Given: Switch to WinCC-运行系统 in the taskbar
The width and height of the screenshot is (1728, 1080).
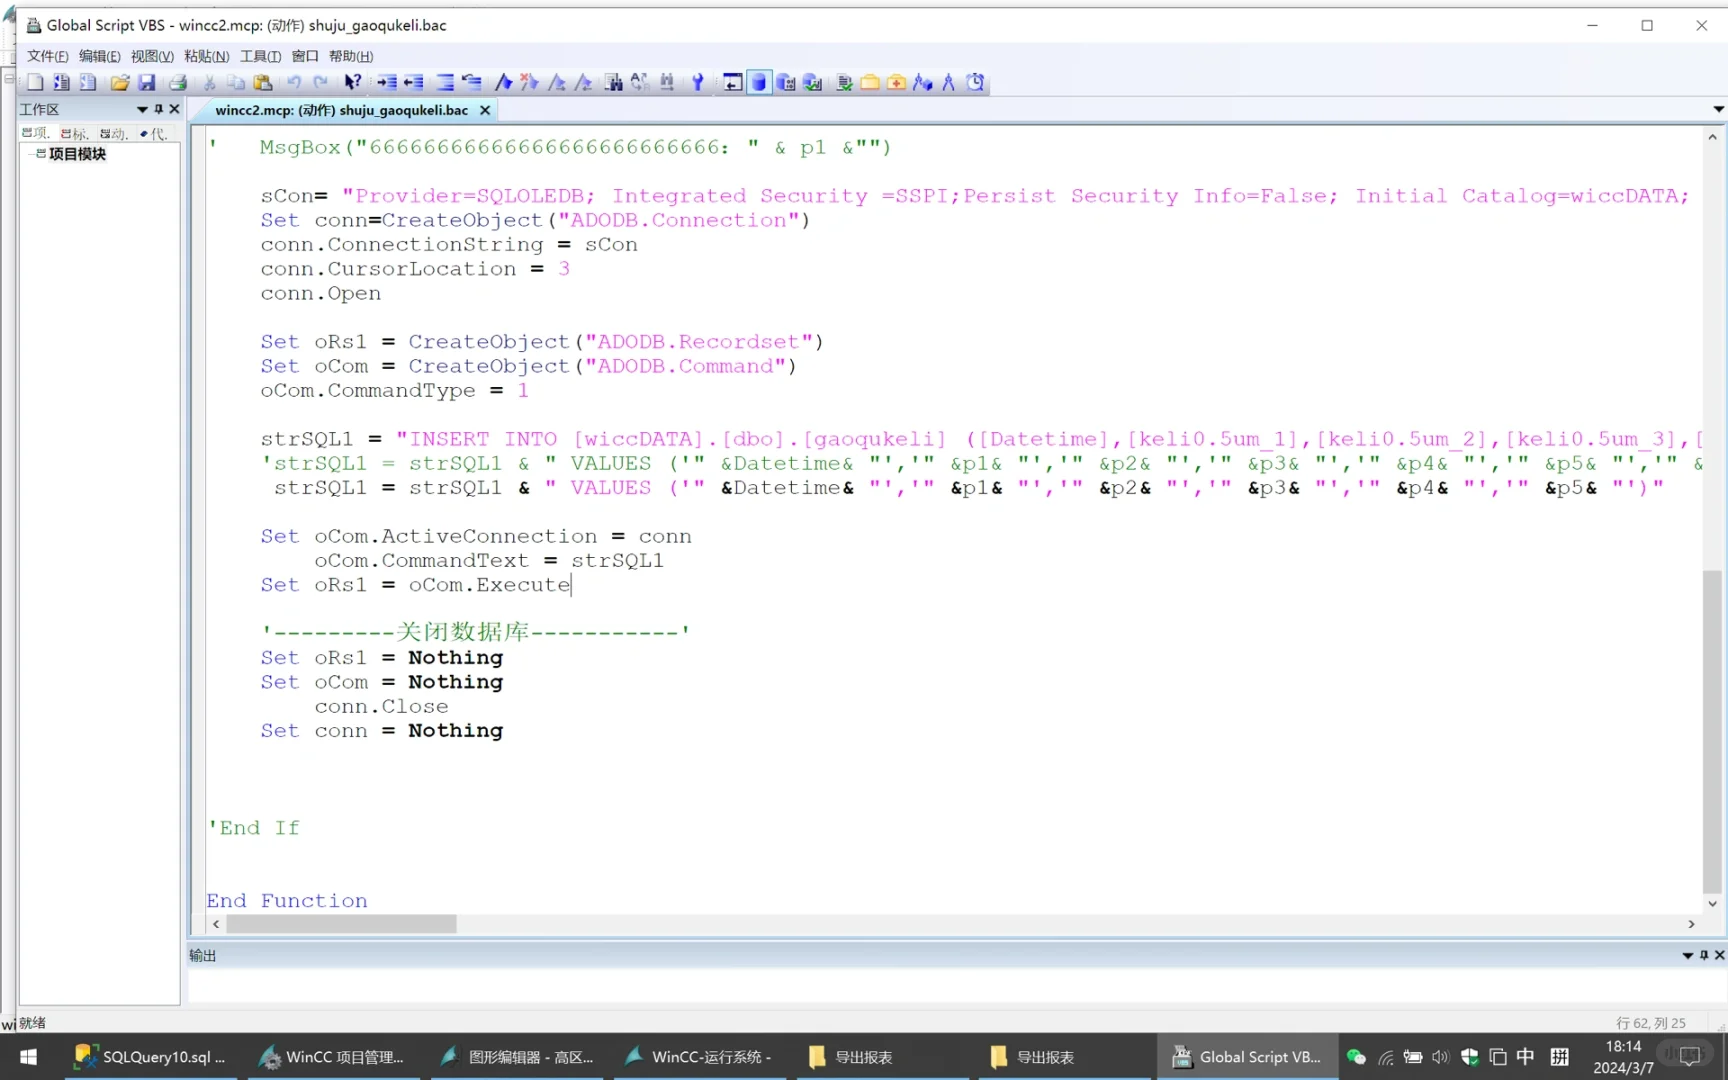Looking at the screenshot, I should coord(698,1057).
